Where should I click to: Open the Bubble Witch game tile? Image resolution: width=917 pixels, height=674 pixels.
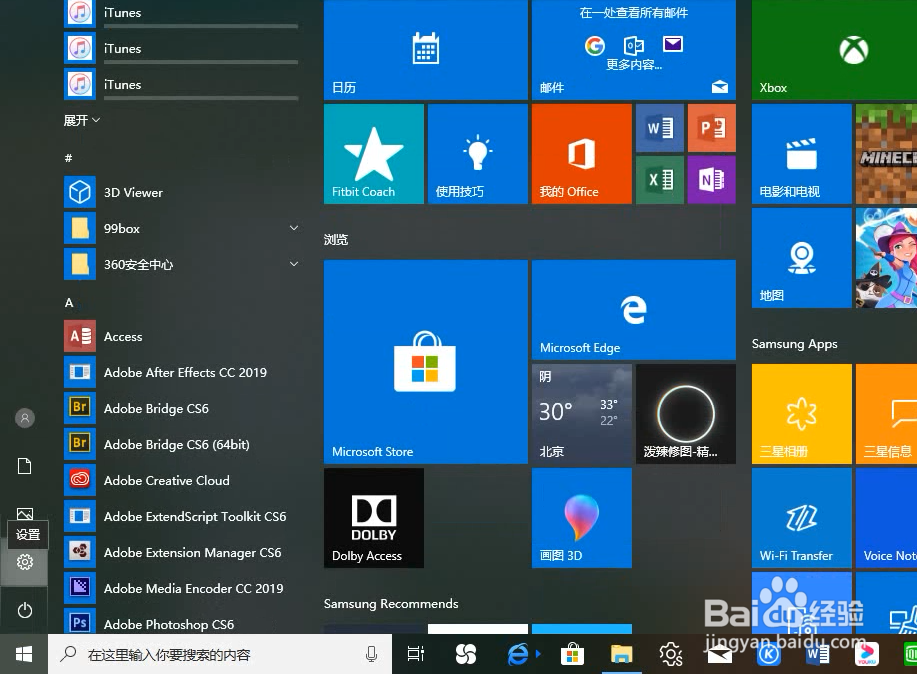(886, 258)
